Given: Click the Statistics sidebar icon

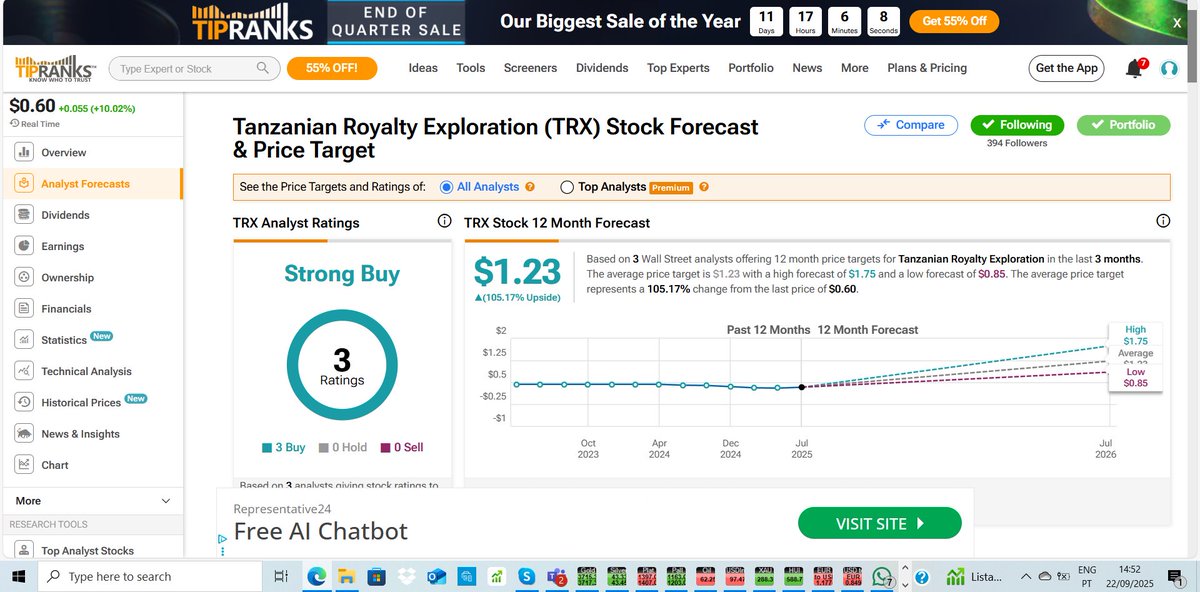Looking at the screenshot, I should (x=24, y=340).
